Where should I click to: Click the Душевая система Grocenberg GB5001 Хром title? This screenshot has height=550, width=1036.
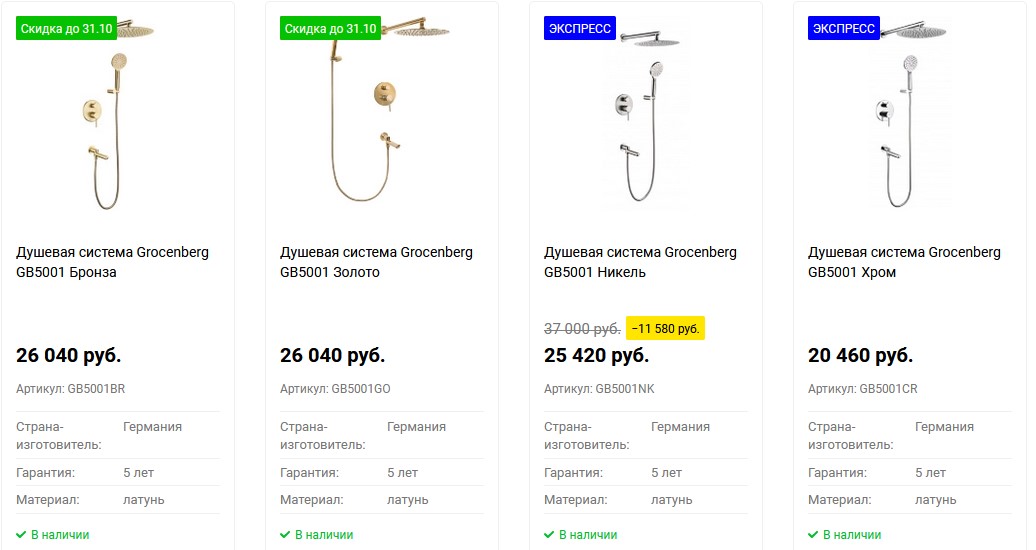click(904, 262)
